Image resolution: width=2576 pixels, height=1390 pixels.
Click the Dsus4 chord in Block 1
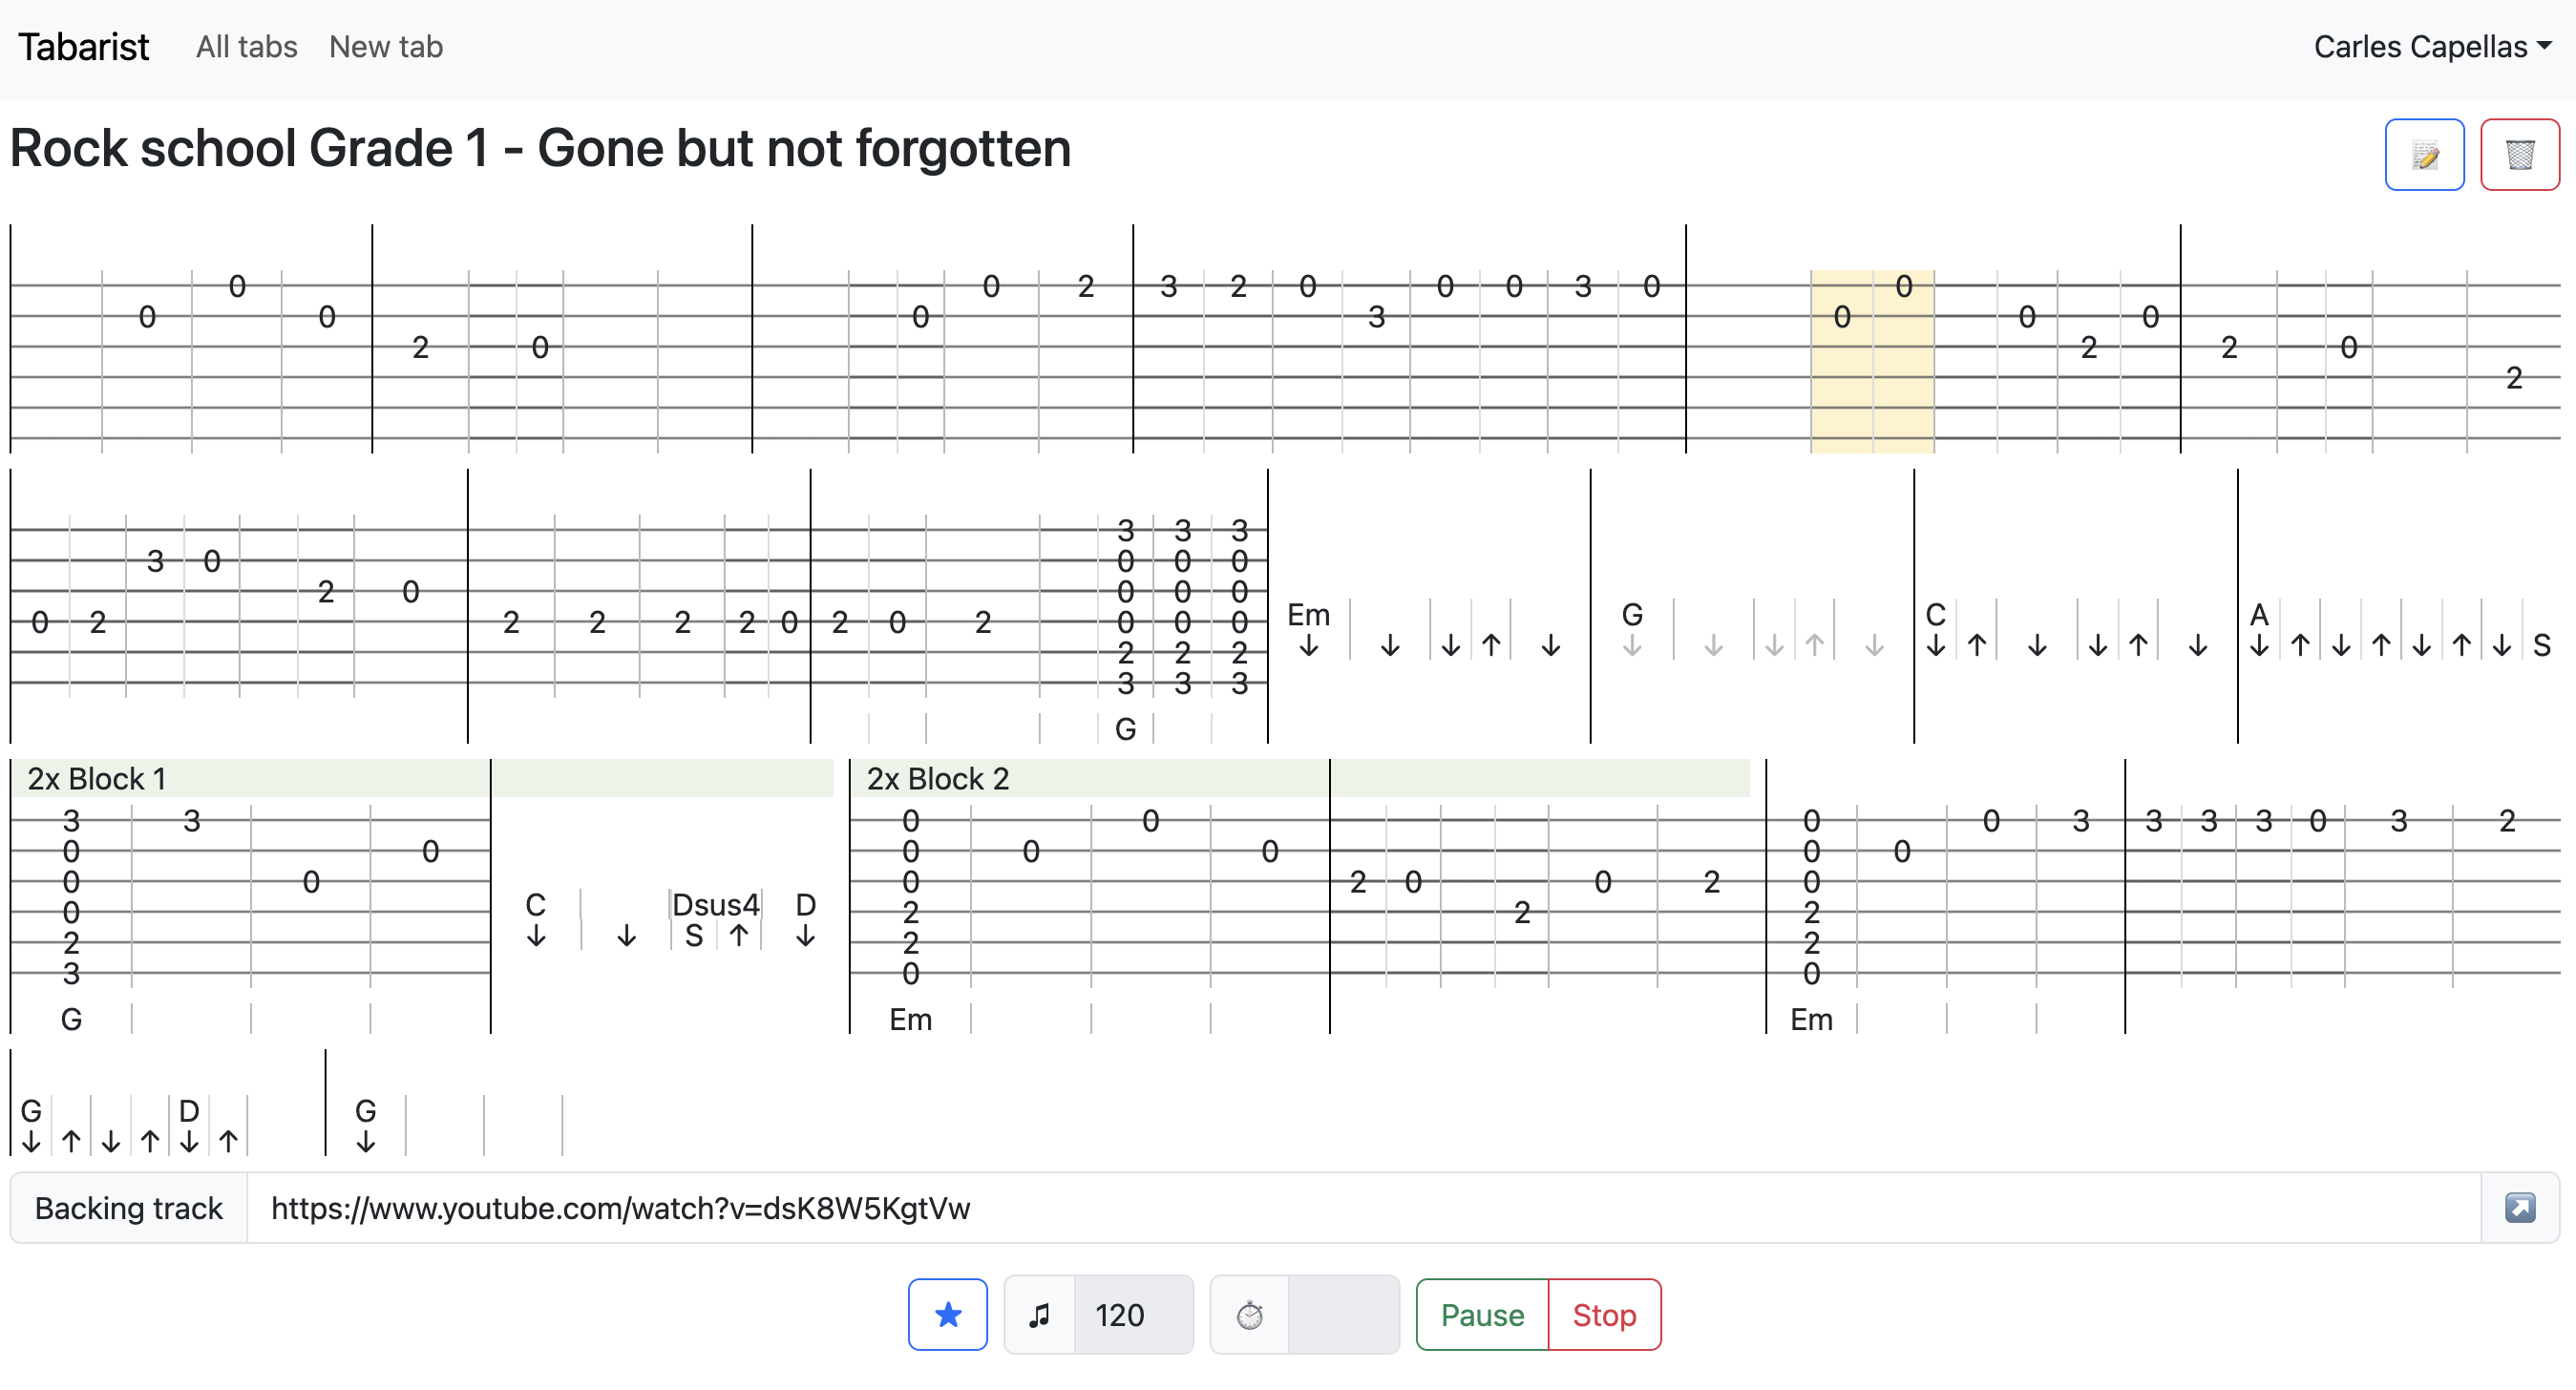[x=715, y=904]
